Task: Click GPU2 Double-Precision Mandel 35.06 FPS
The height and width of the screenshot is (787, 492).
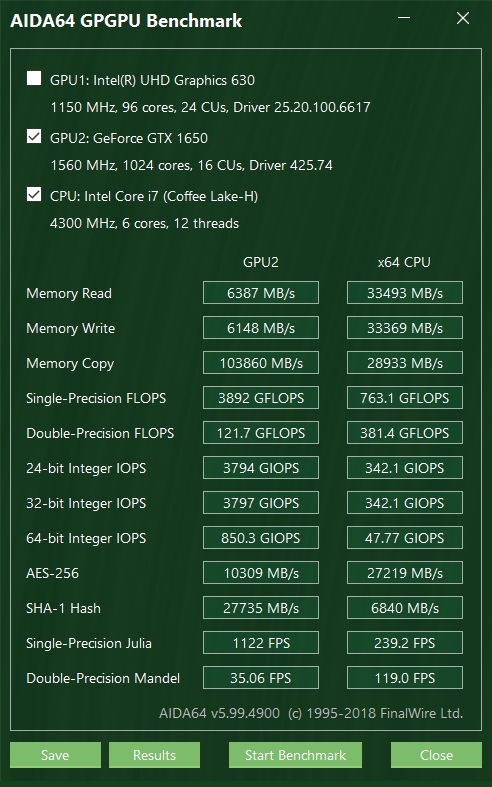Action: click(261, 678)
